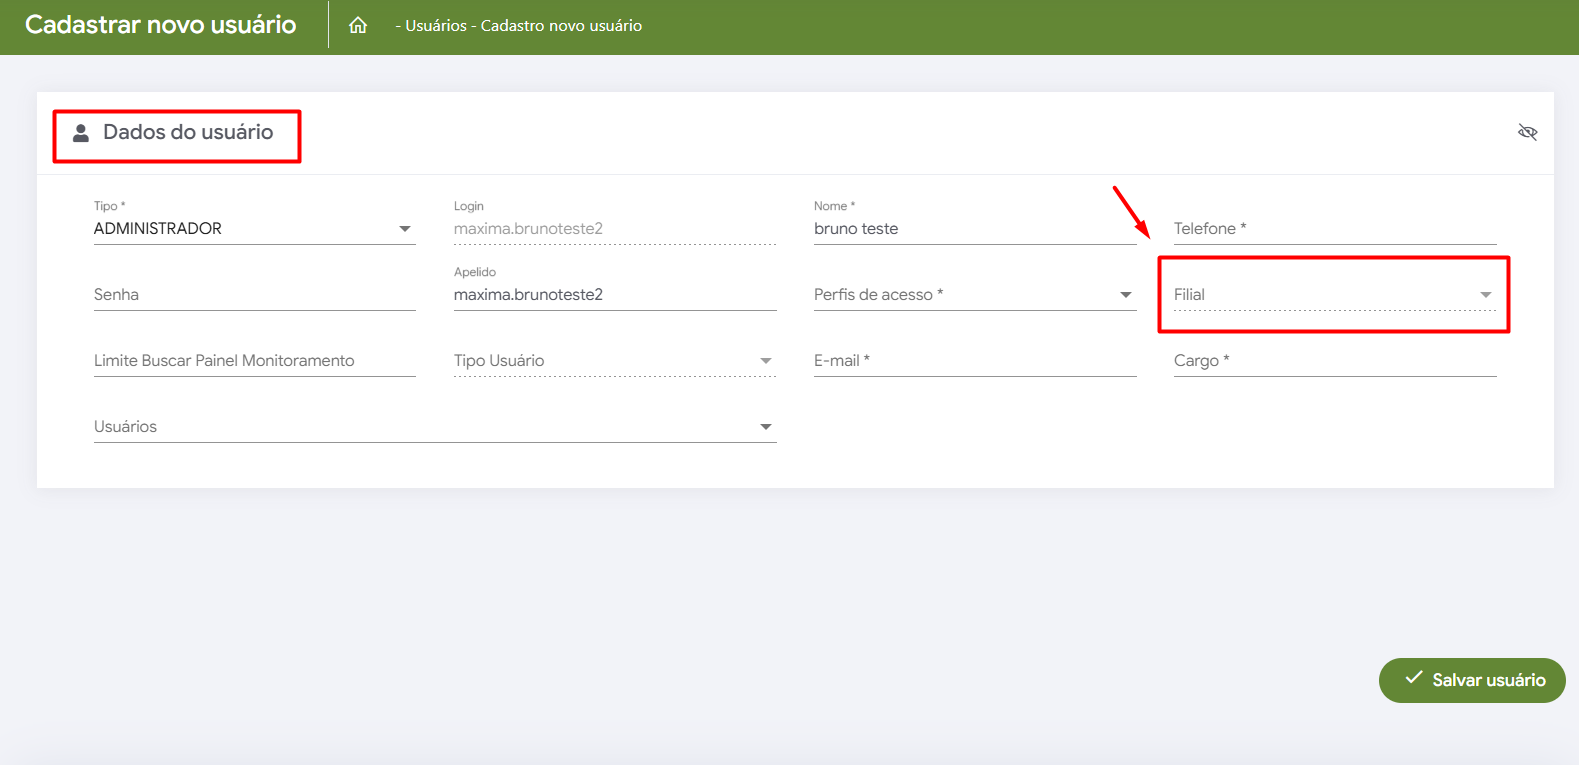Click the home icon in breadcrumb
Image resolution: width=1579 pixels, height=765 pixels.
358,26
